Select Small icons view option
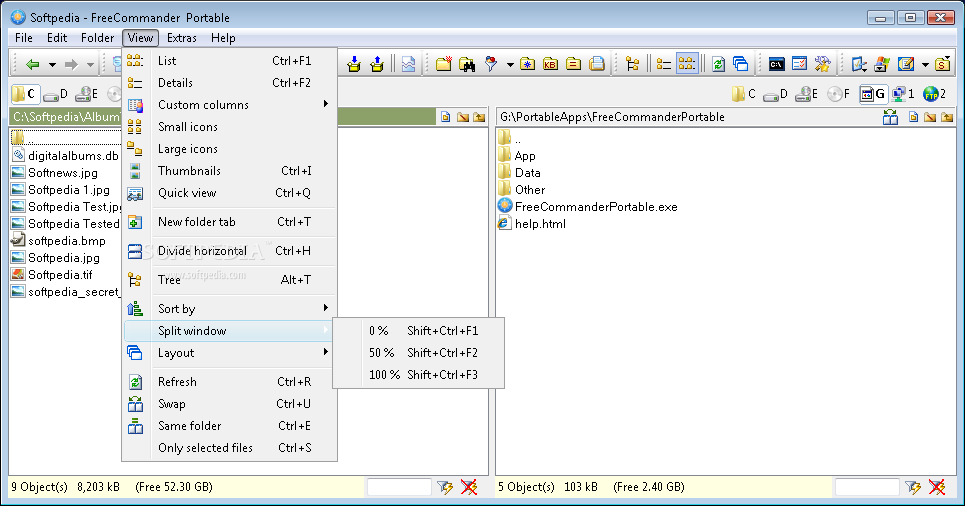Screen dimensions: 965x506 coord(230,127)
